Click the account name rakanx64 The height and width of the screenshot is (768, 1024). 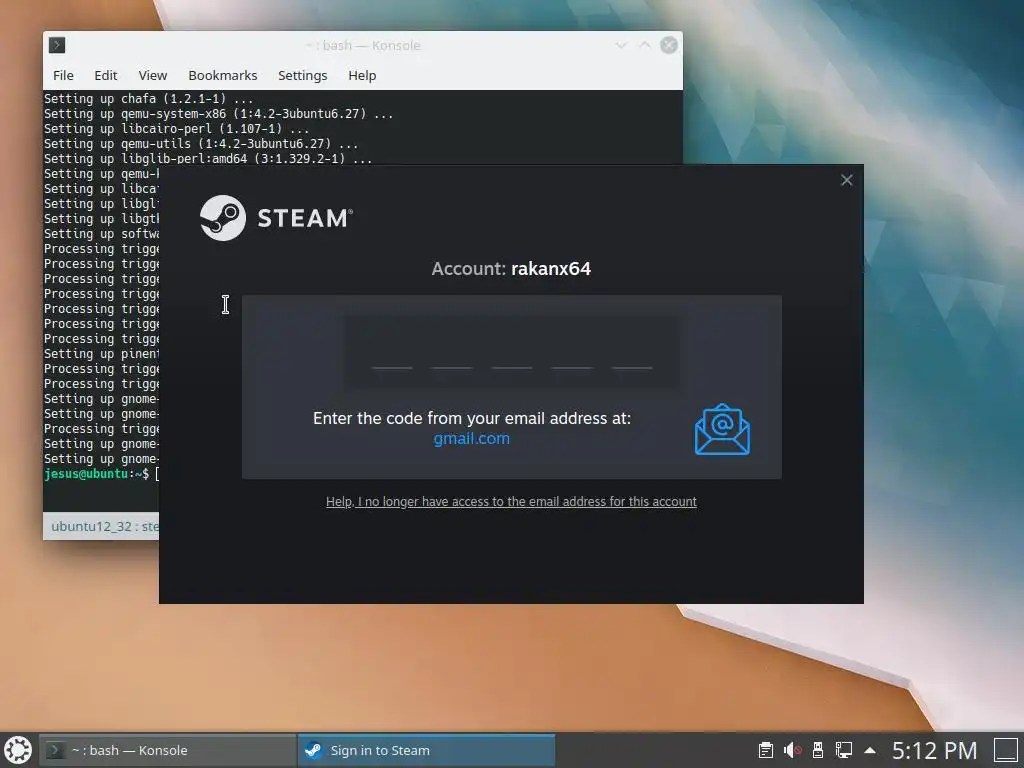point(551,268)
